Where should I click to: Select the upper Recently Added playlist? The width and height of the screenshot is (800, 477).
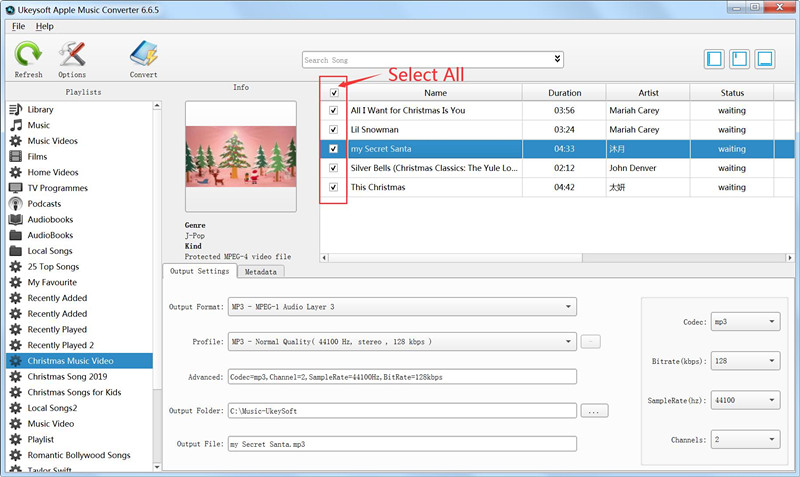(x=57, y=298)
